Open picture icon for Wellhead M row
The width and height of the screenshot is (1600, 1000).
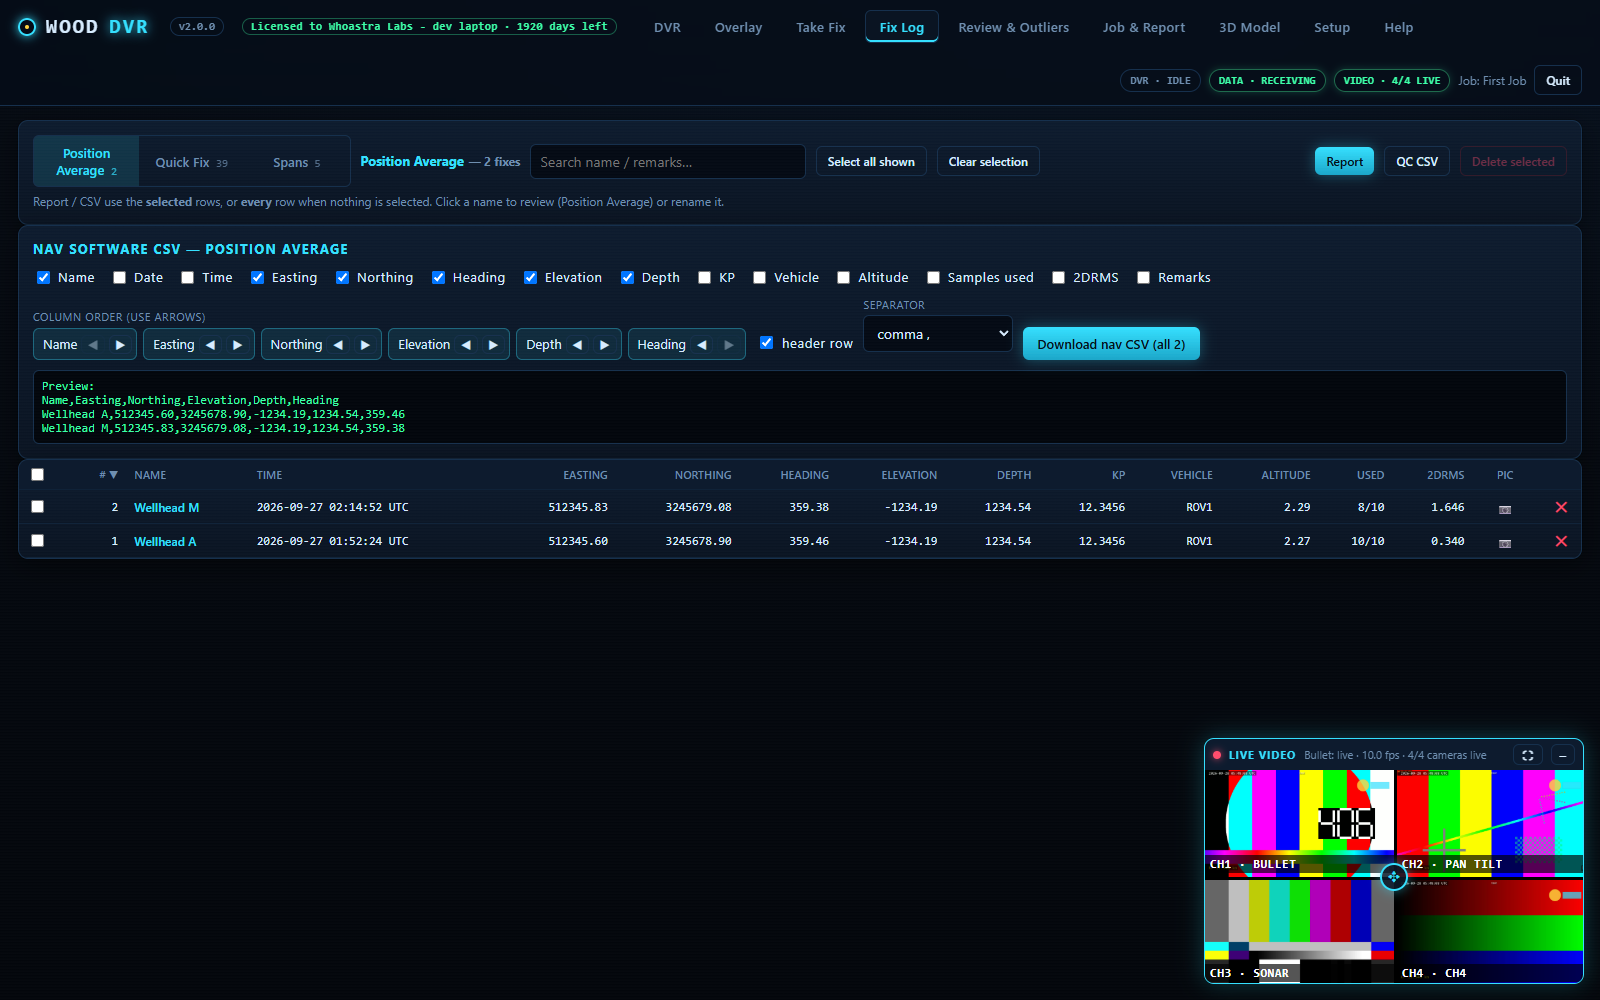tap(1505, 509)
